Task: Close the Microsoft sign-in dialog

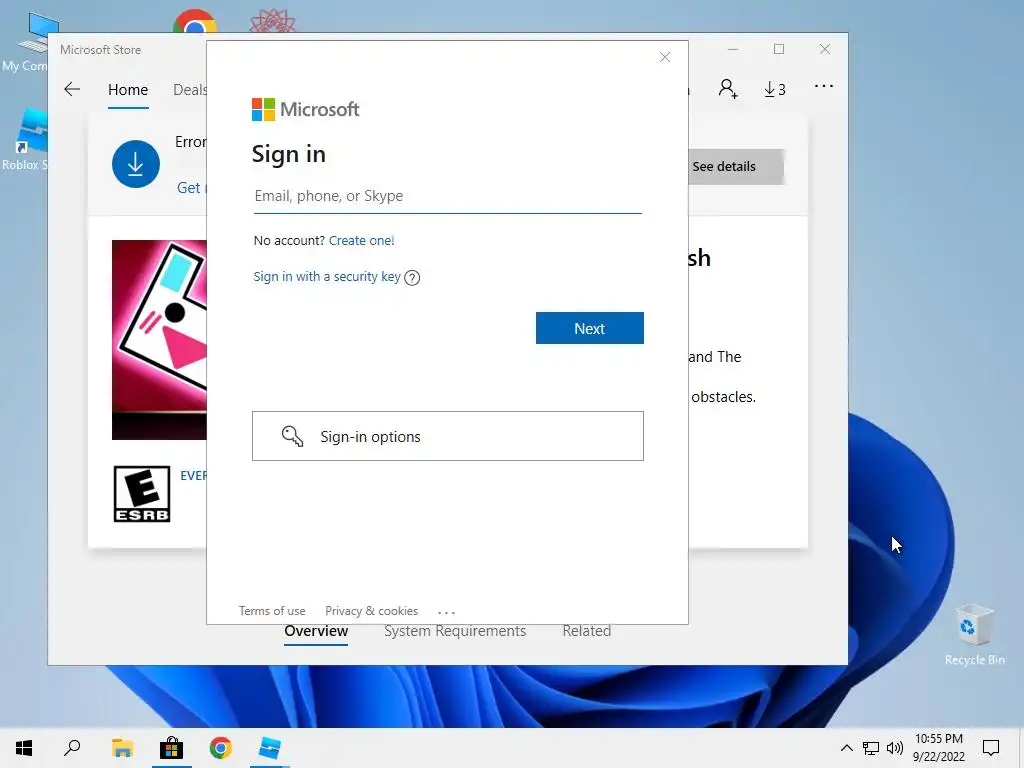Action: click(665, 57)
